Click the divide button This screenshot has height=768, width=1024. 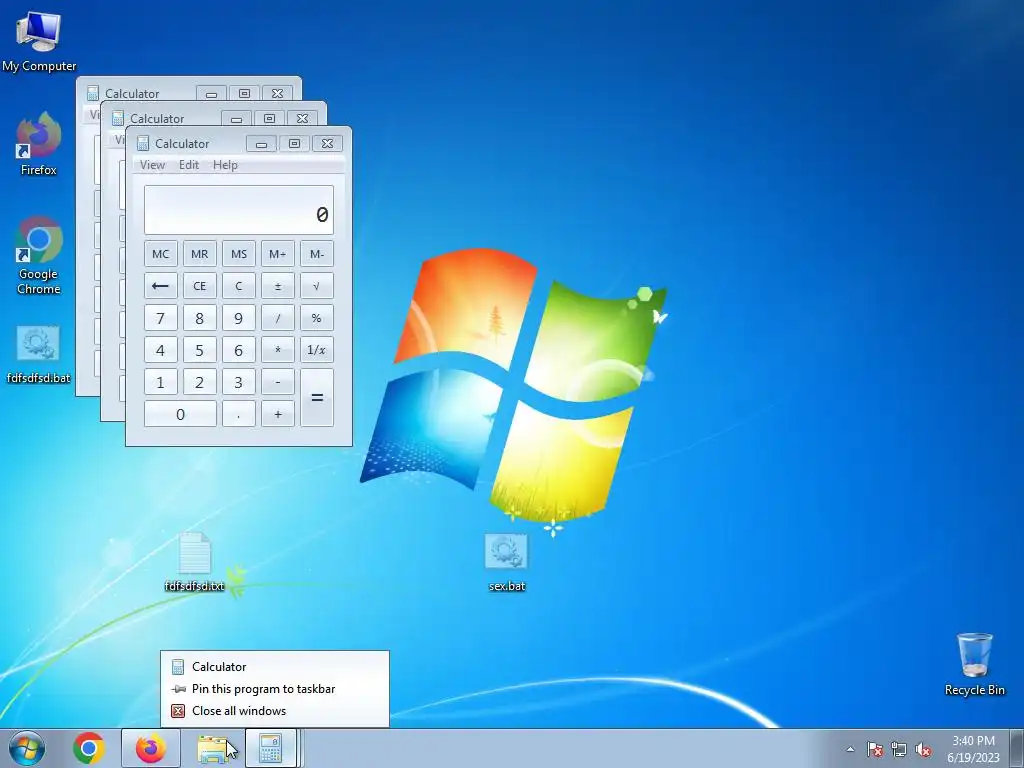(278, 318)
